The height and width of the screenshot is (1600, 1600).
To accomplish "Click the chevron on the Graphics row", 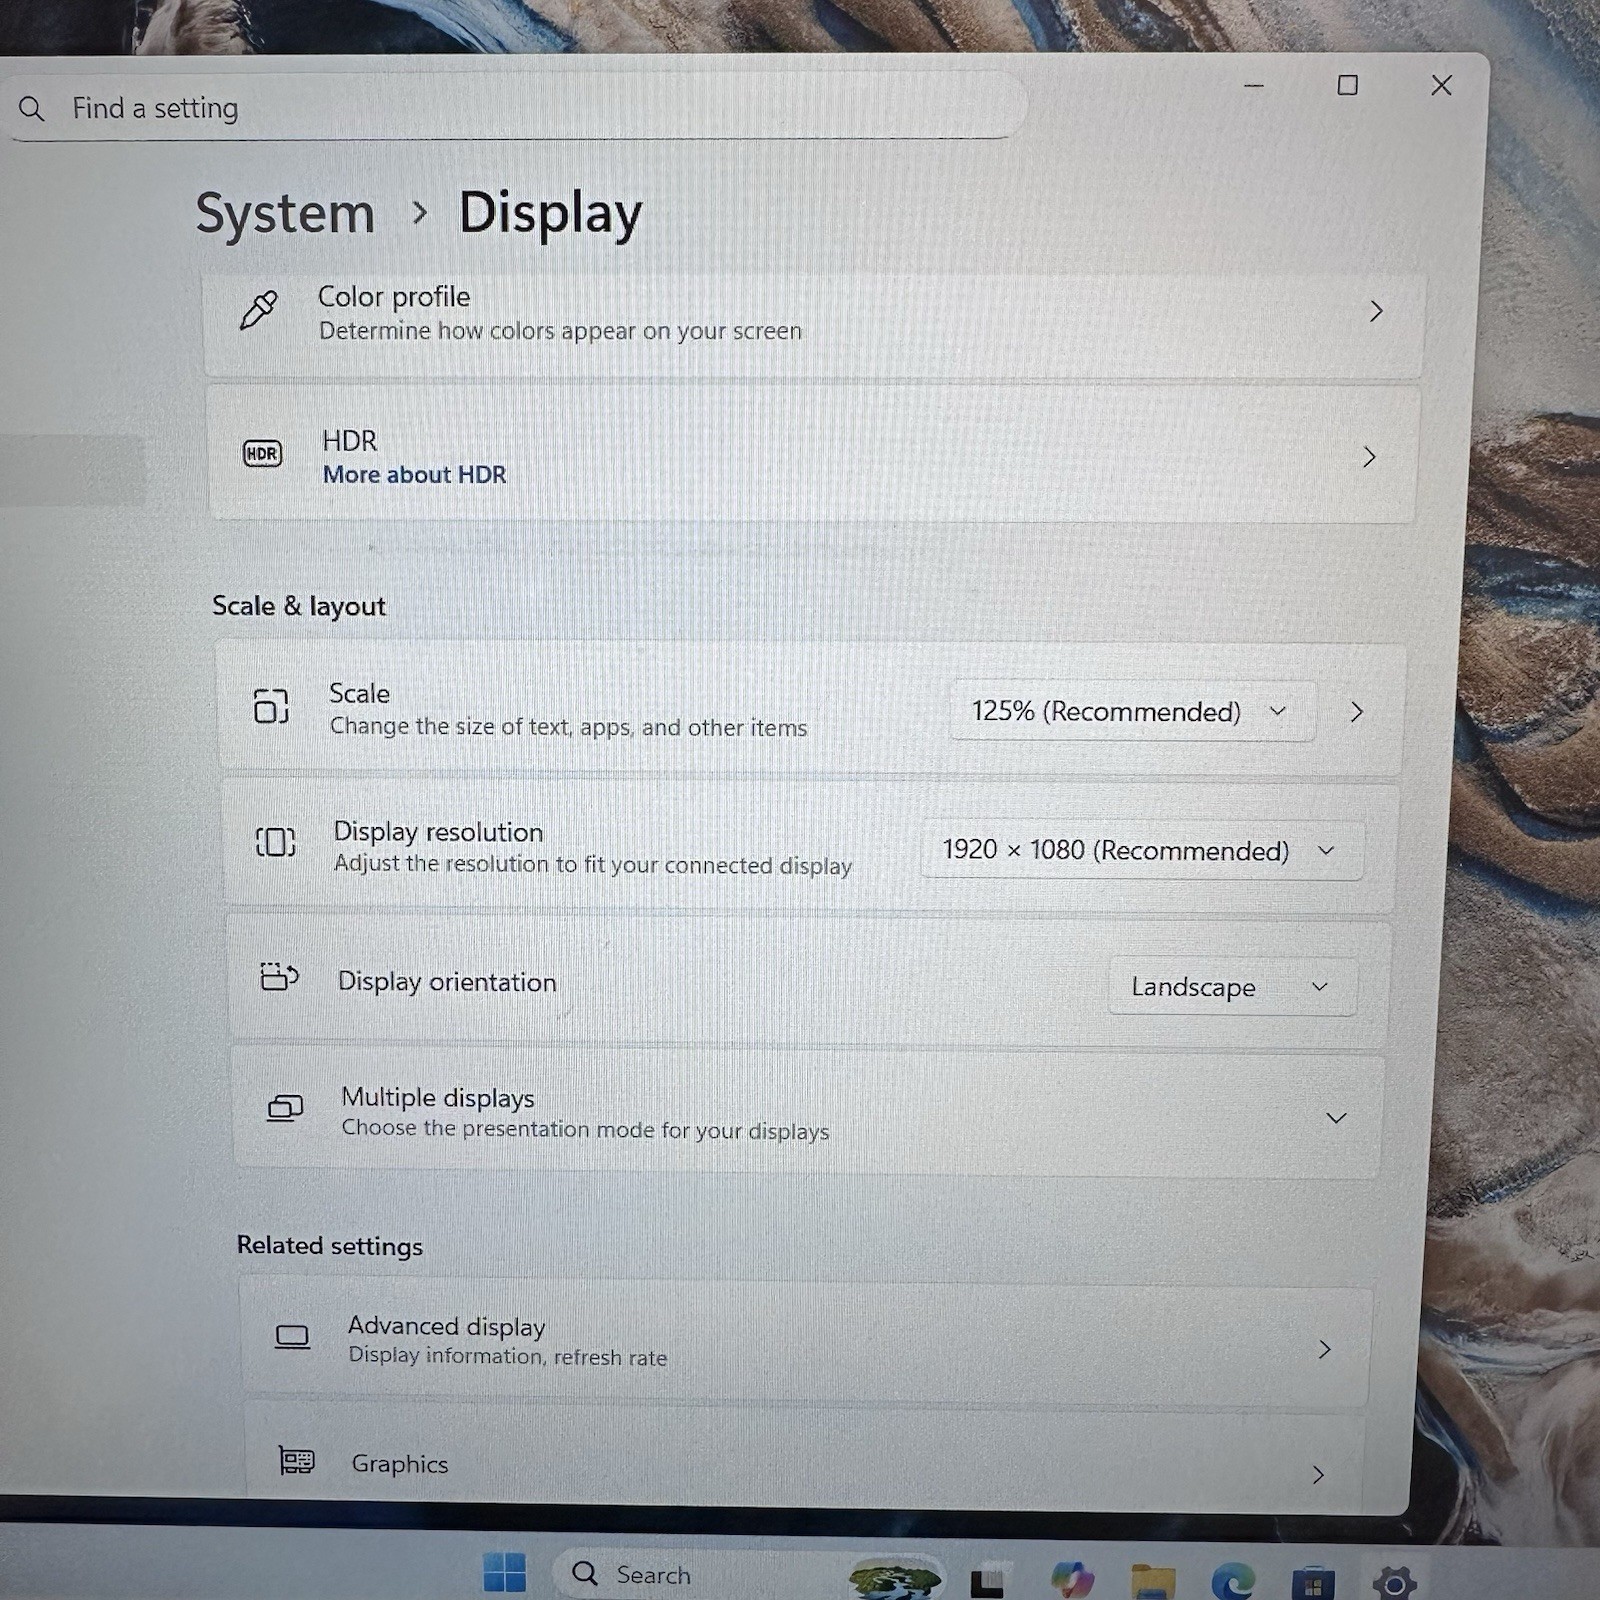I will pos(1318,1475).
